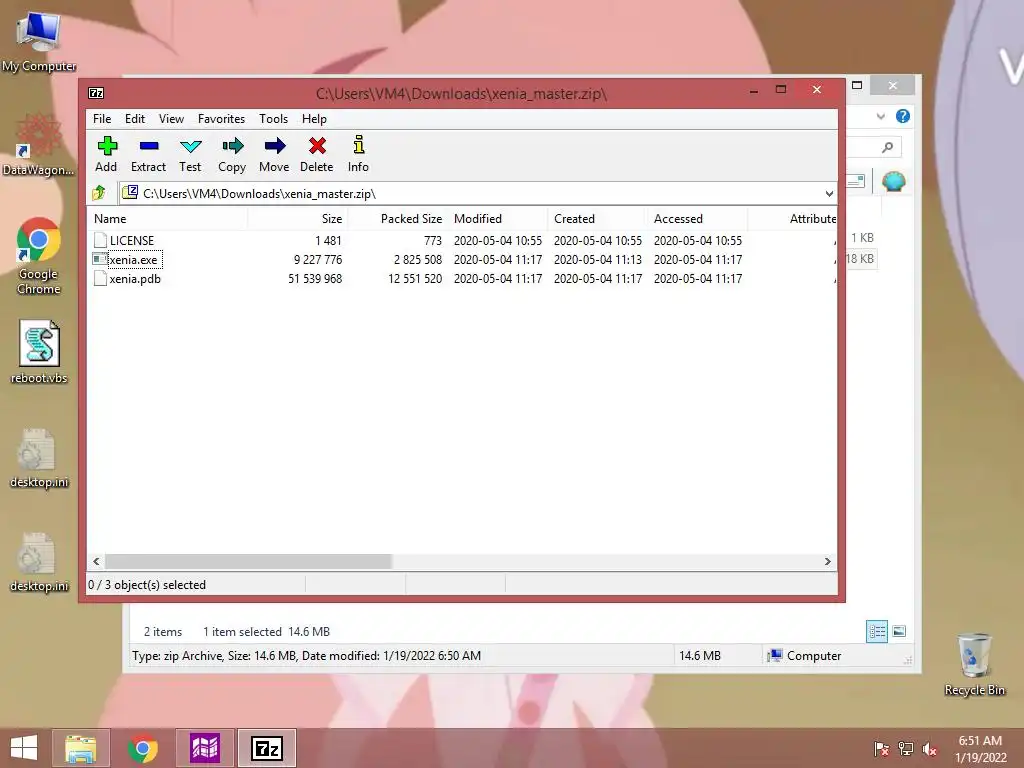Open the Edit menu
This screenshot has height=768, width=1024.
[135, 119]
